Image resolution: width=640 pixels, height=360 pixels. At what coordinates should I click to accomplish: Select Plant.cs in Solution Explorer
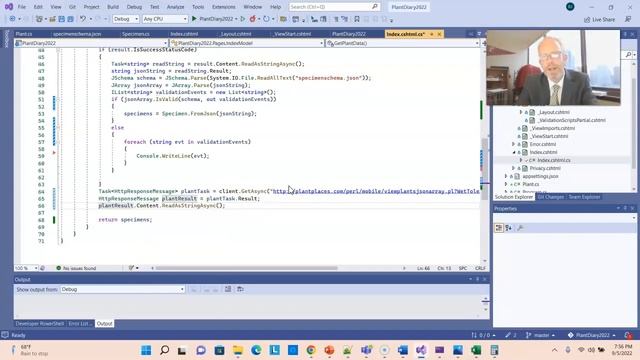tap(531, 184)
